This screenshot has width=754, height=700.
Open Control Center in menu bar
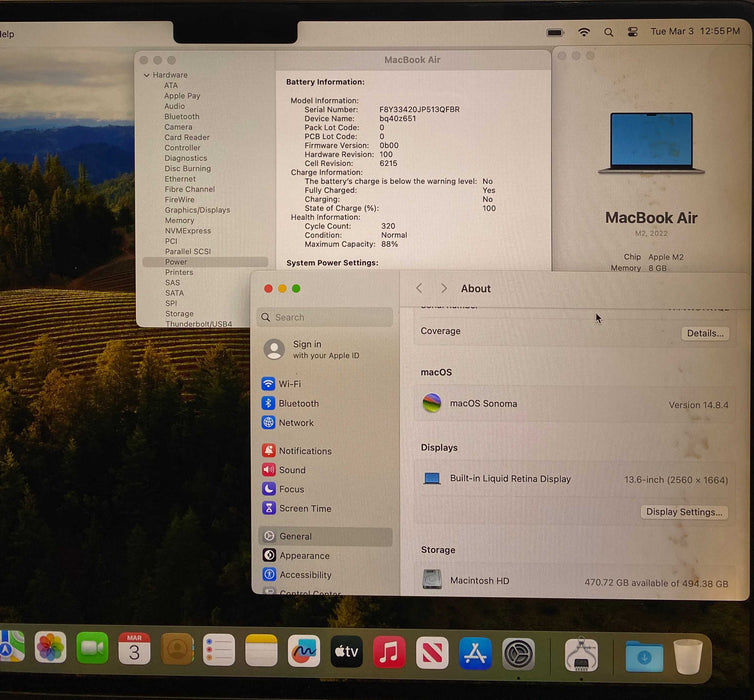pos(633,32)
